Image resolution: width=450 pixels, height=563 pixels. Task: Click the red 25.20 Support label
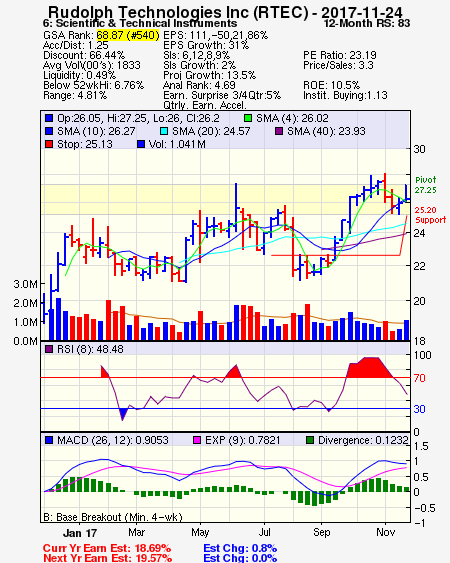coord(430,215)
